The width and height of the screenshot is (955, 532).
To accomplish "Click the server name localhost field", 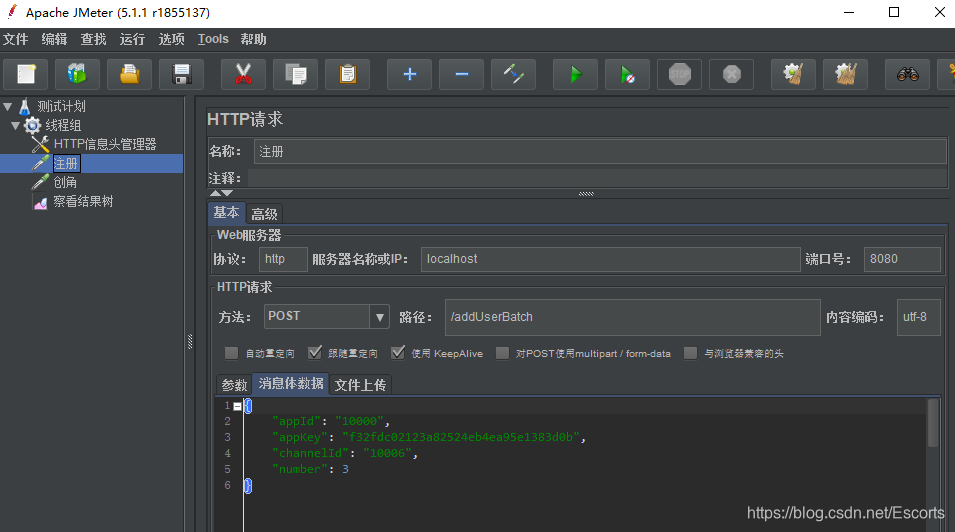I will point(610,259).
